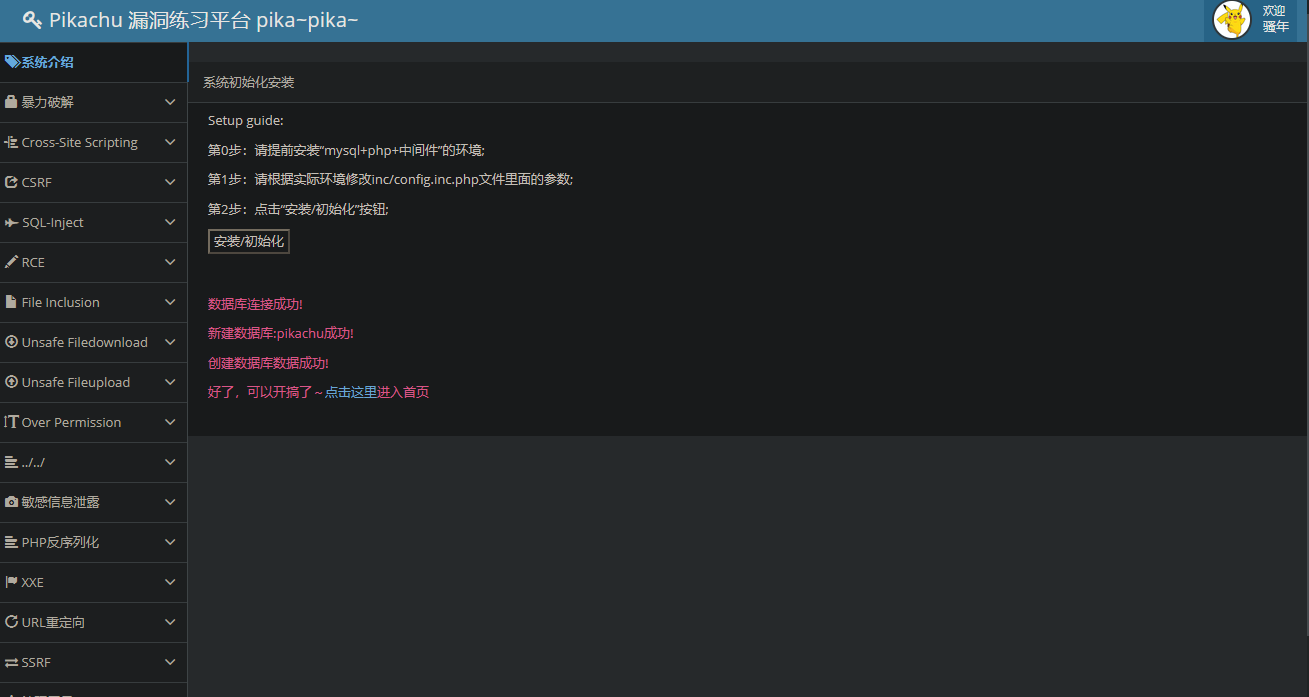The width and height of the screenshot is (1309, 697).
Task: Click the upload icon beside Unsafe Fileupload
Action: point(11,382)
